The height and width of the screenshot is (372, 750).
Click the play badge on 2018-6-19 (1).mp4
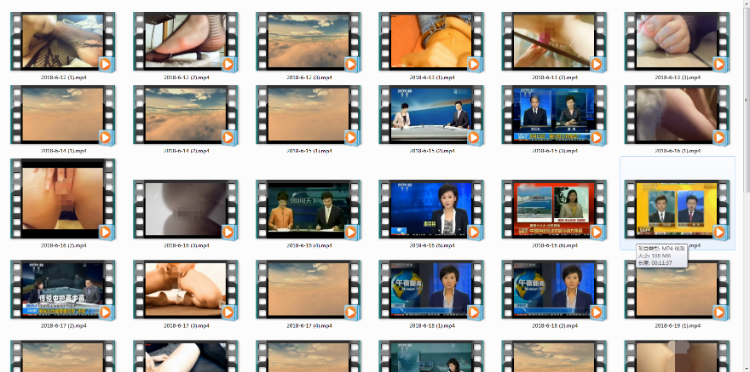click(x=719, y=313)
